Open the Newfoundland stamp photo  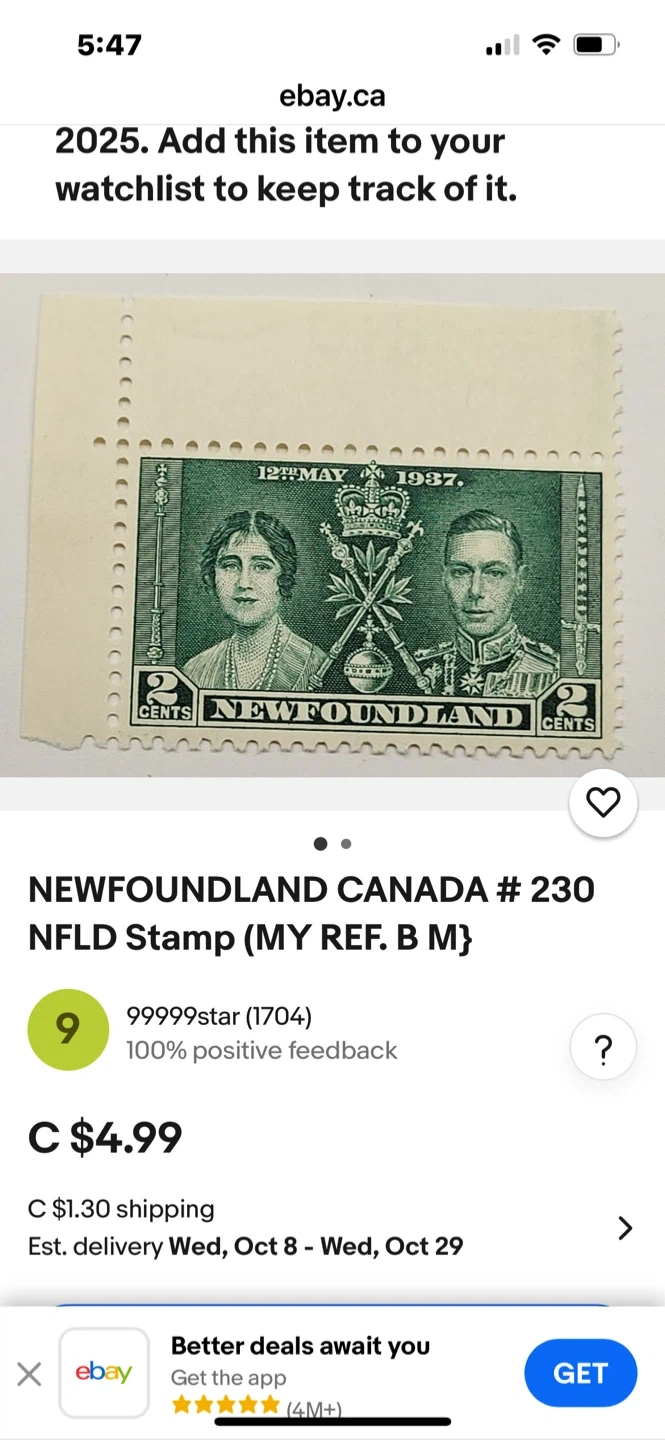[x=332, y=525]
